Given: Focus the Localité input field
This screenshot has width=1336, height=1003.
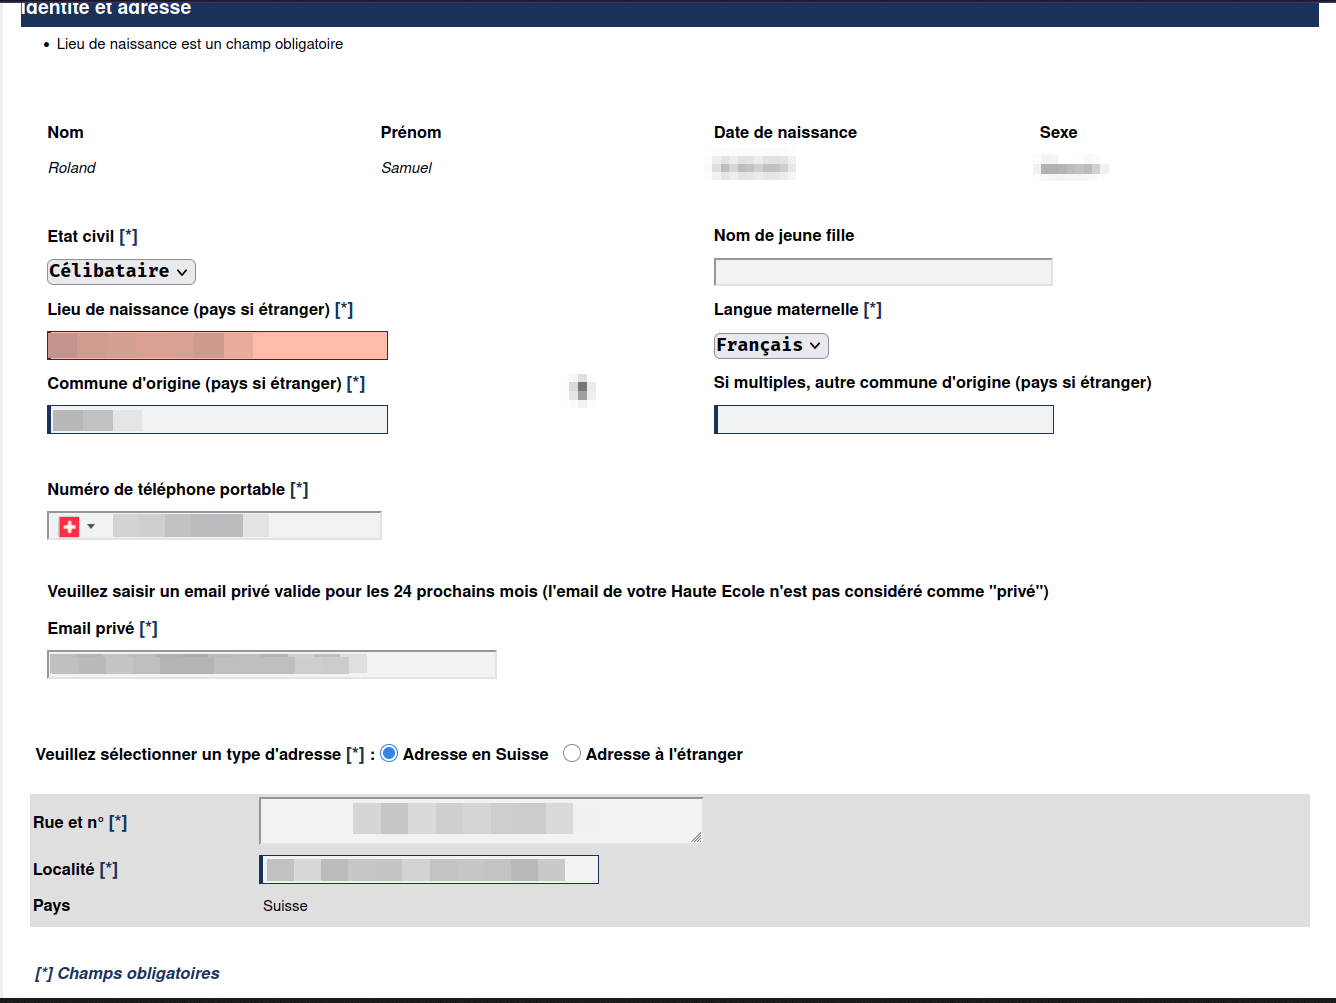Looking at the screenshot, I should pos(429,869).
